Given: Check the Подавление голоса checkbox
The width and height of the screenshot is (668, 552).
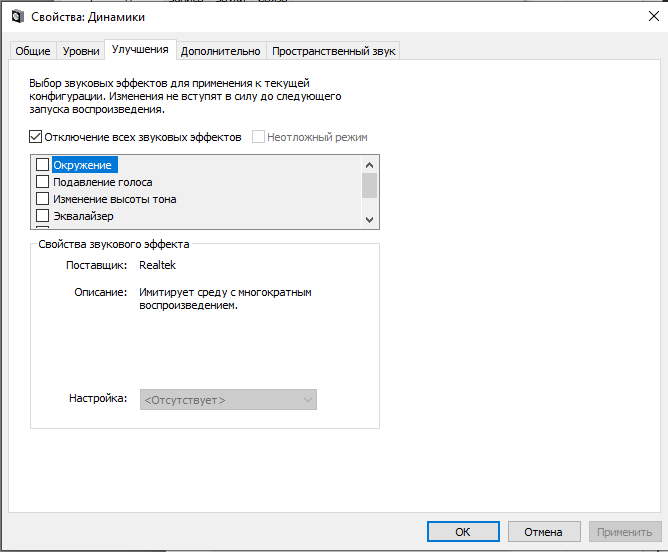Looking at the screenshot, I should pos(42,181).
